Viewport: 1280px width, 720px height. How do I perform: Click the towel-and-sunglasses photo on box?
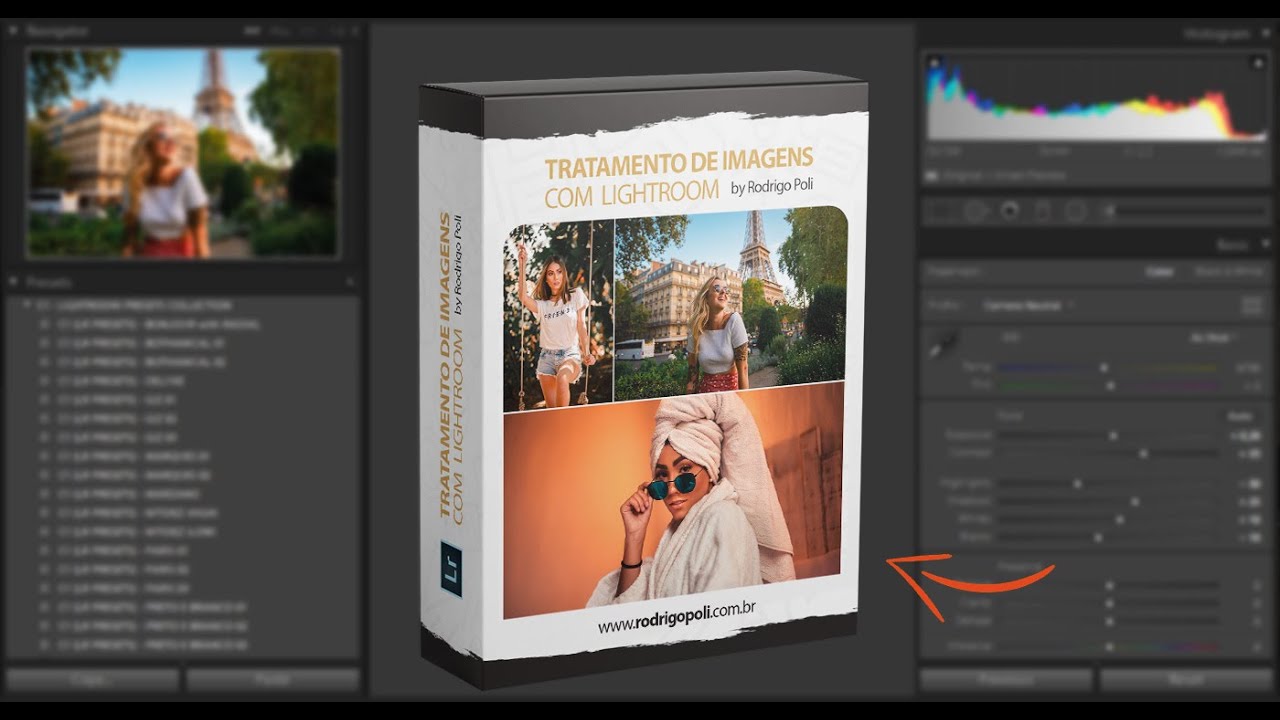click(x=673, y=500)
